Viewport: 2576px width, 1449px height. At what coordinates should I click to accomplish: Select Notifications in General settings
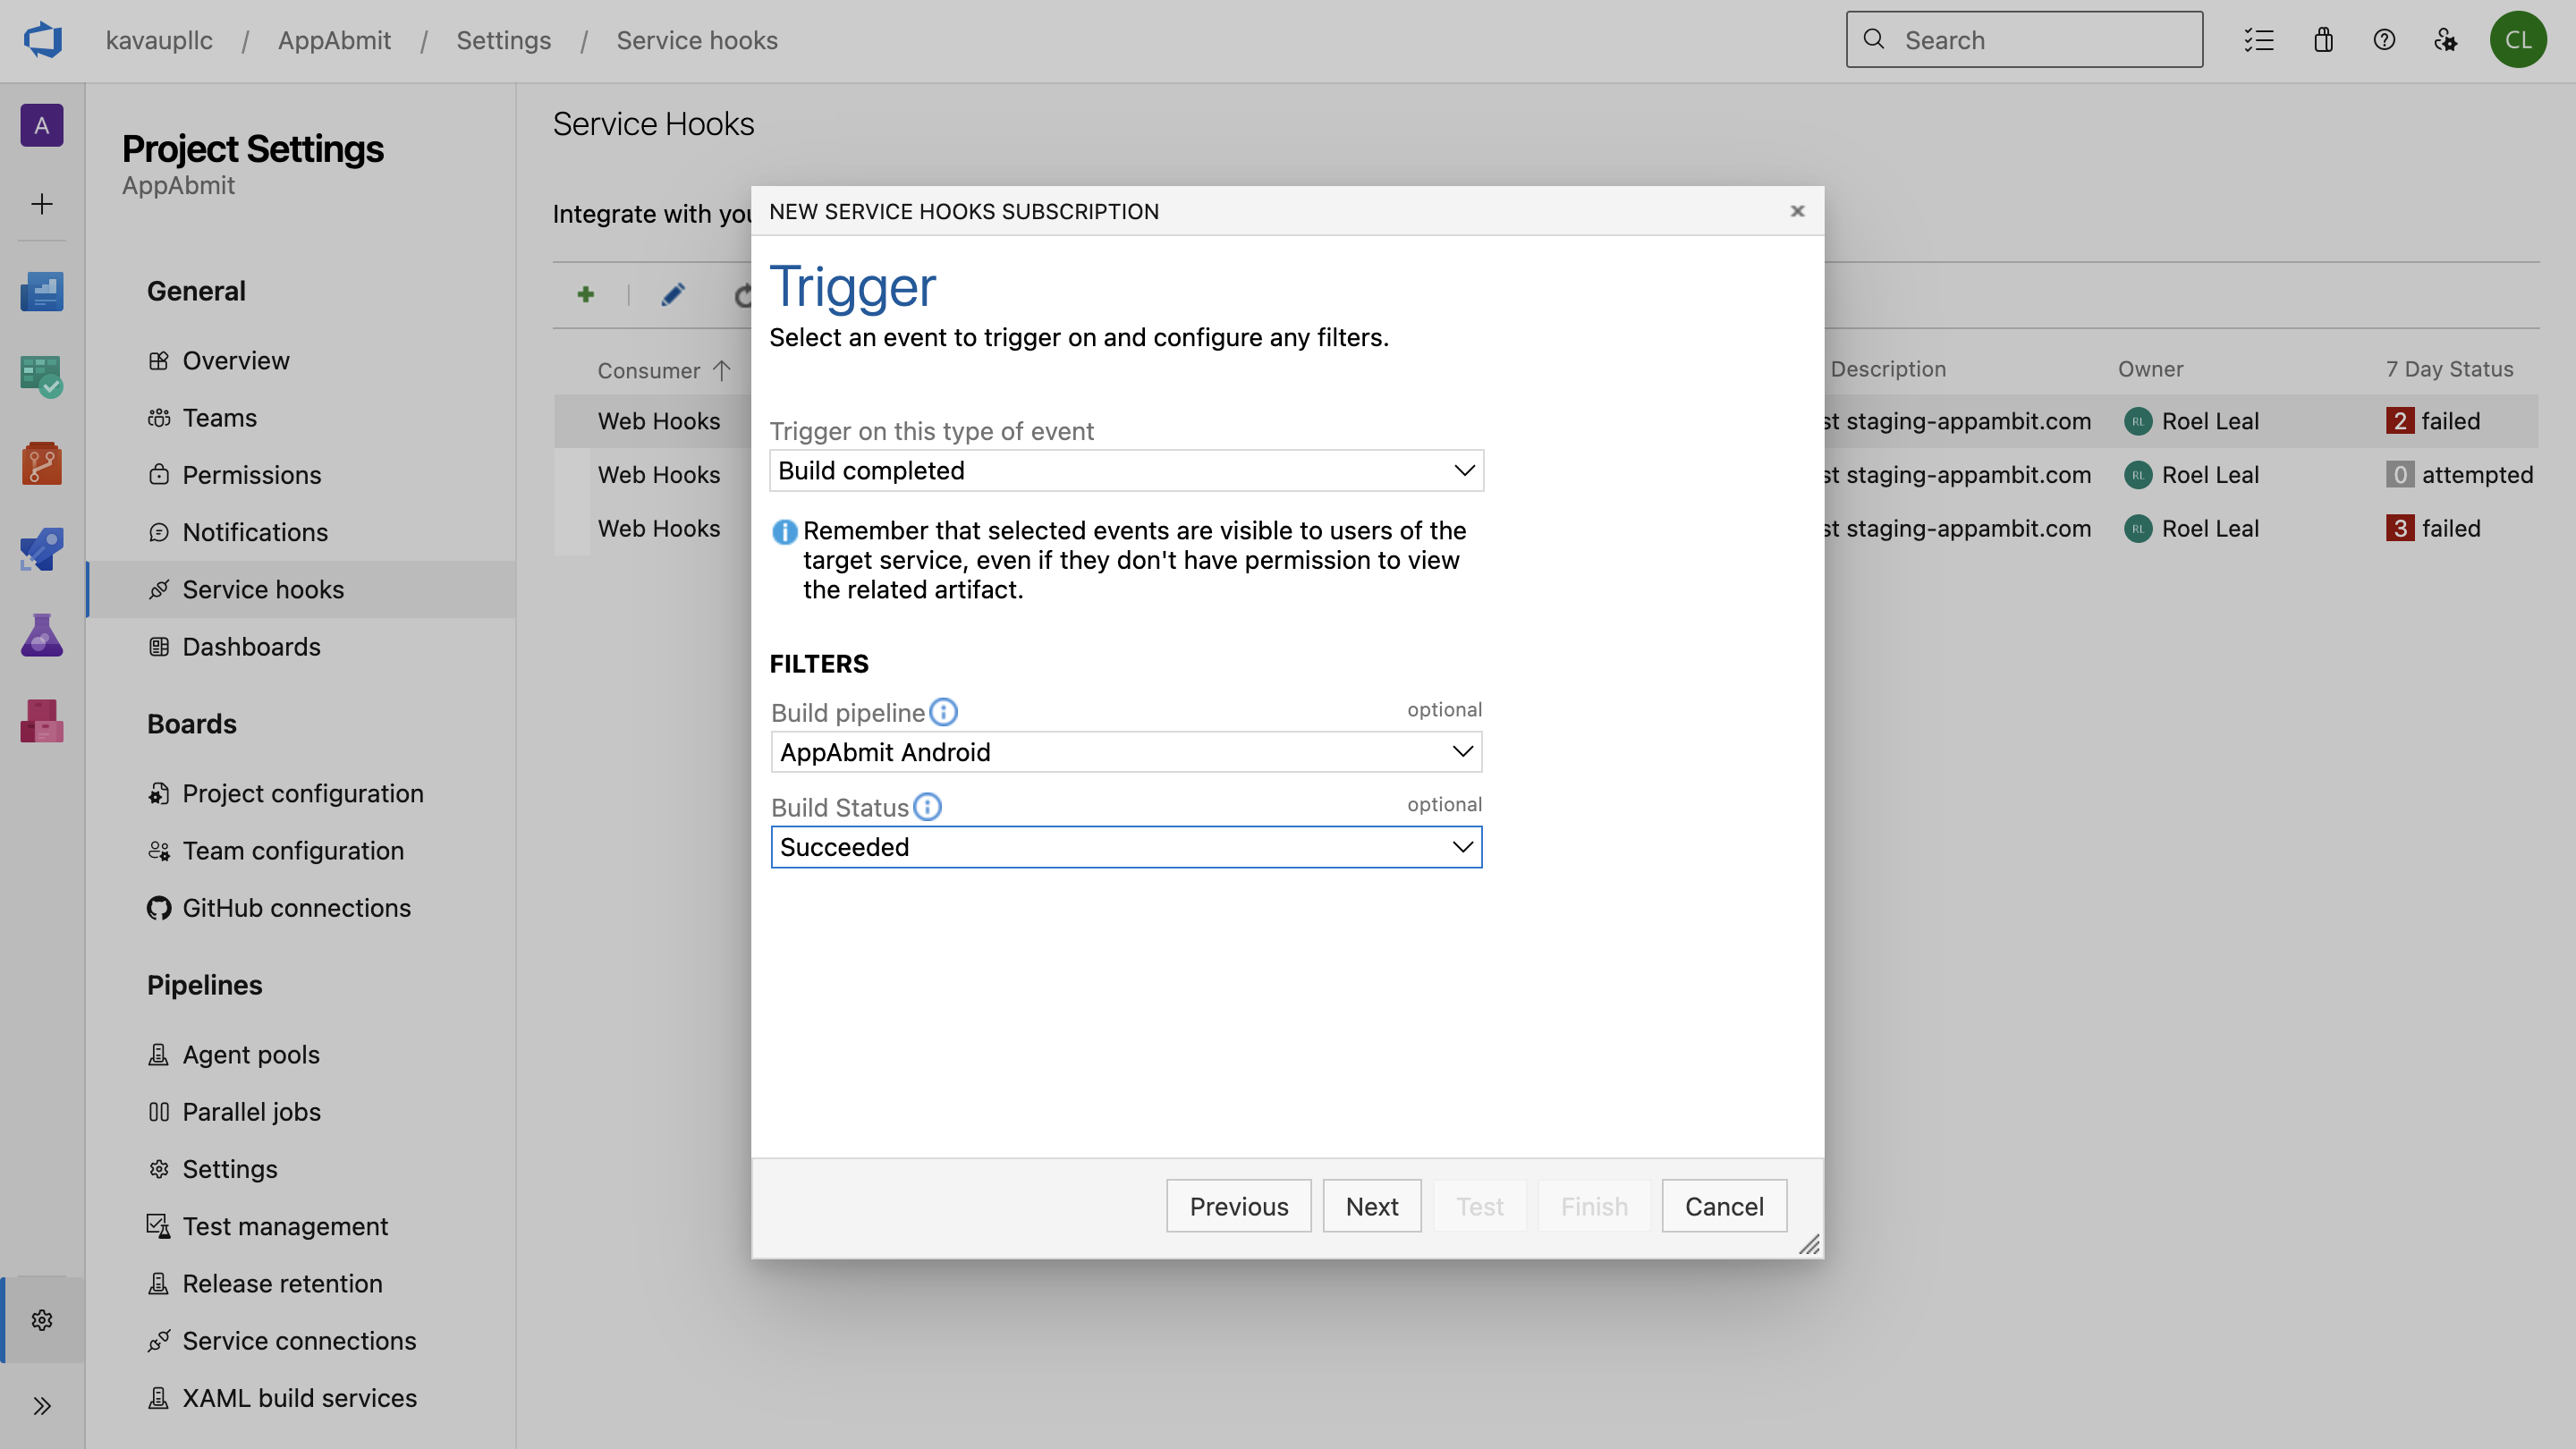(254, 532)
